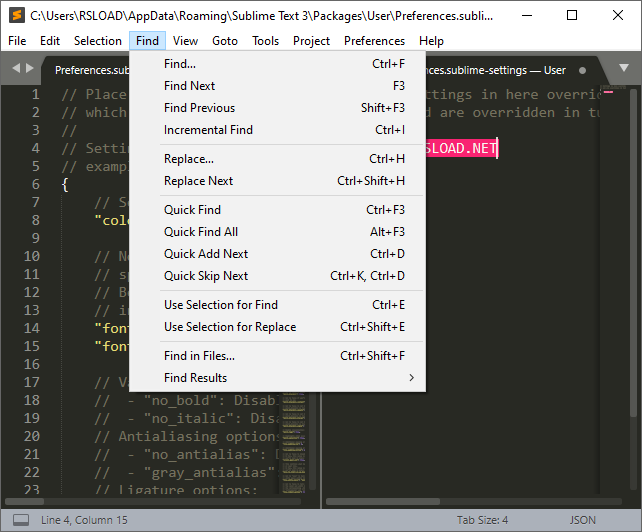Maximize the Sublime Text window
Image resolution: width=642 pixels, height=532 pixels.
(572, 16)
